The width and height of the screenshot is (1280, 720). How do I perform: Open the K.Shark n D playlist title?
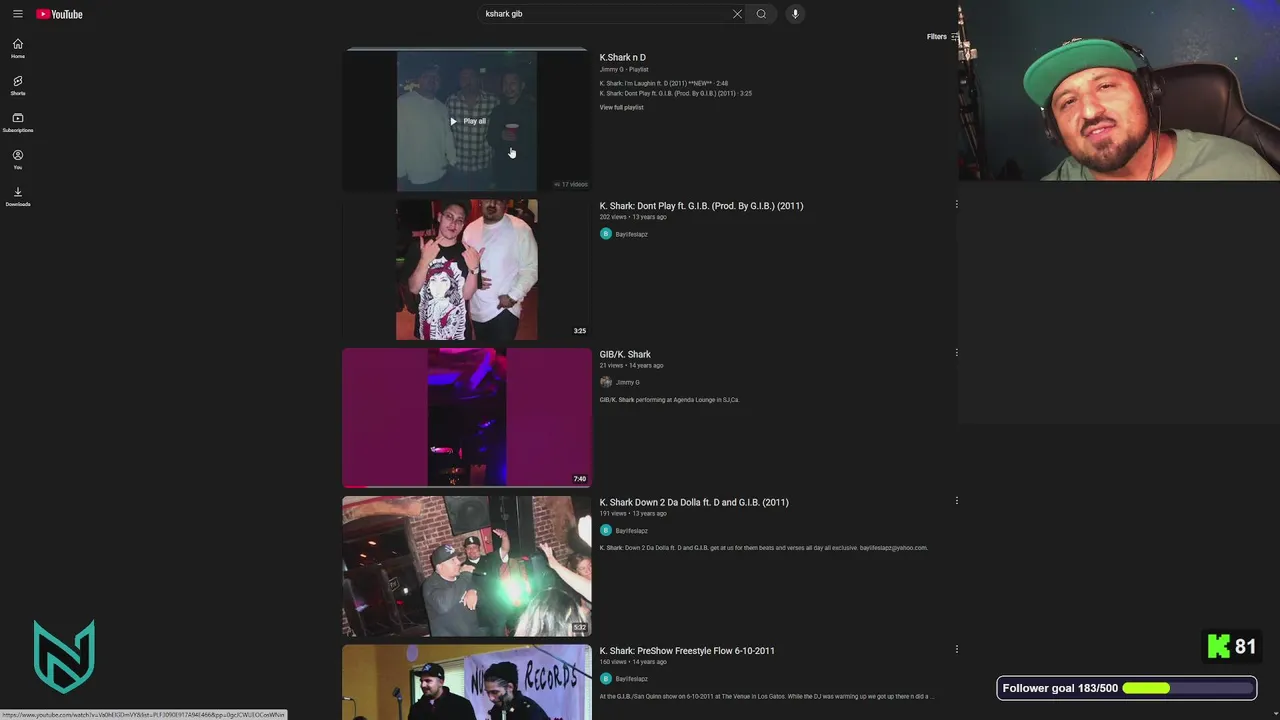click(622, 58)
